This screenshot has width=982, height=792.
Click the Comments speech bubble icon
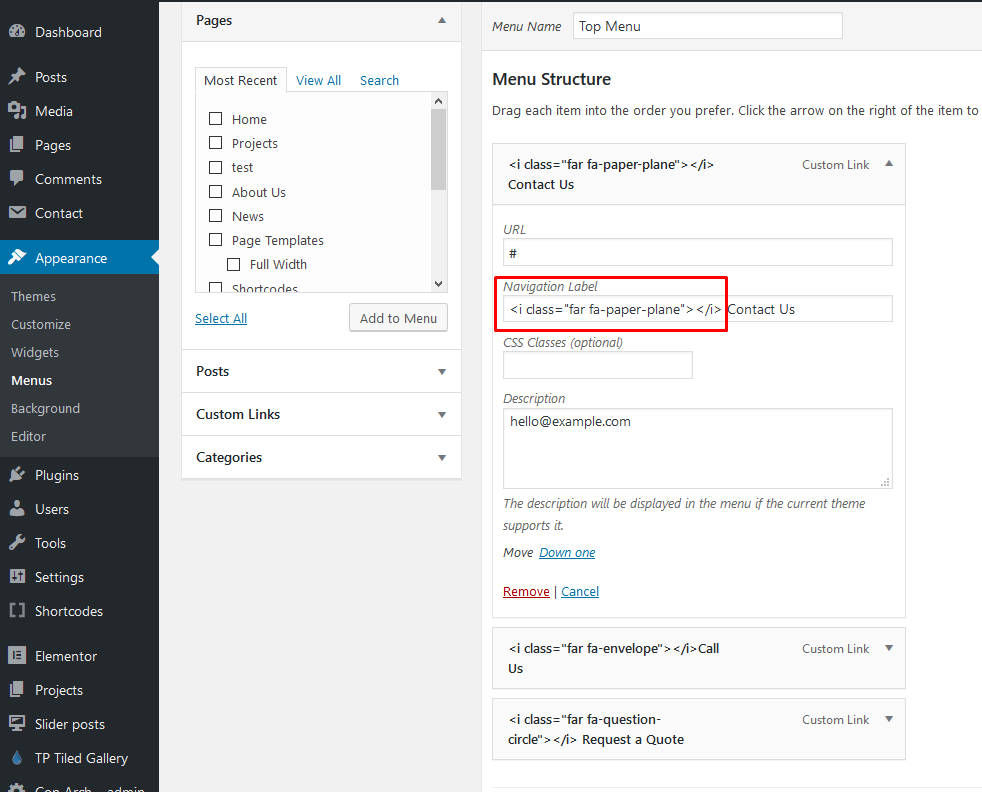tap(17, 179)
